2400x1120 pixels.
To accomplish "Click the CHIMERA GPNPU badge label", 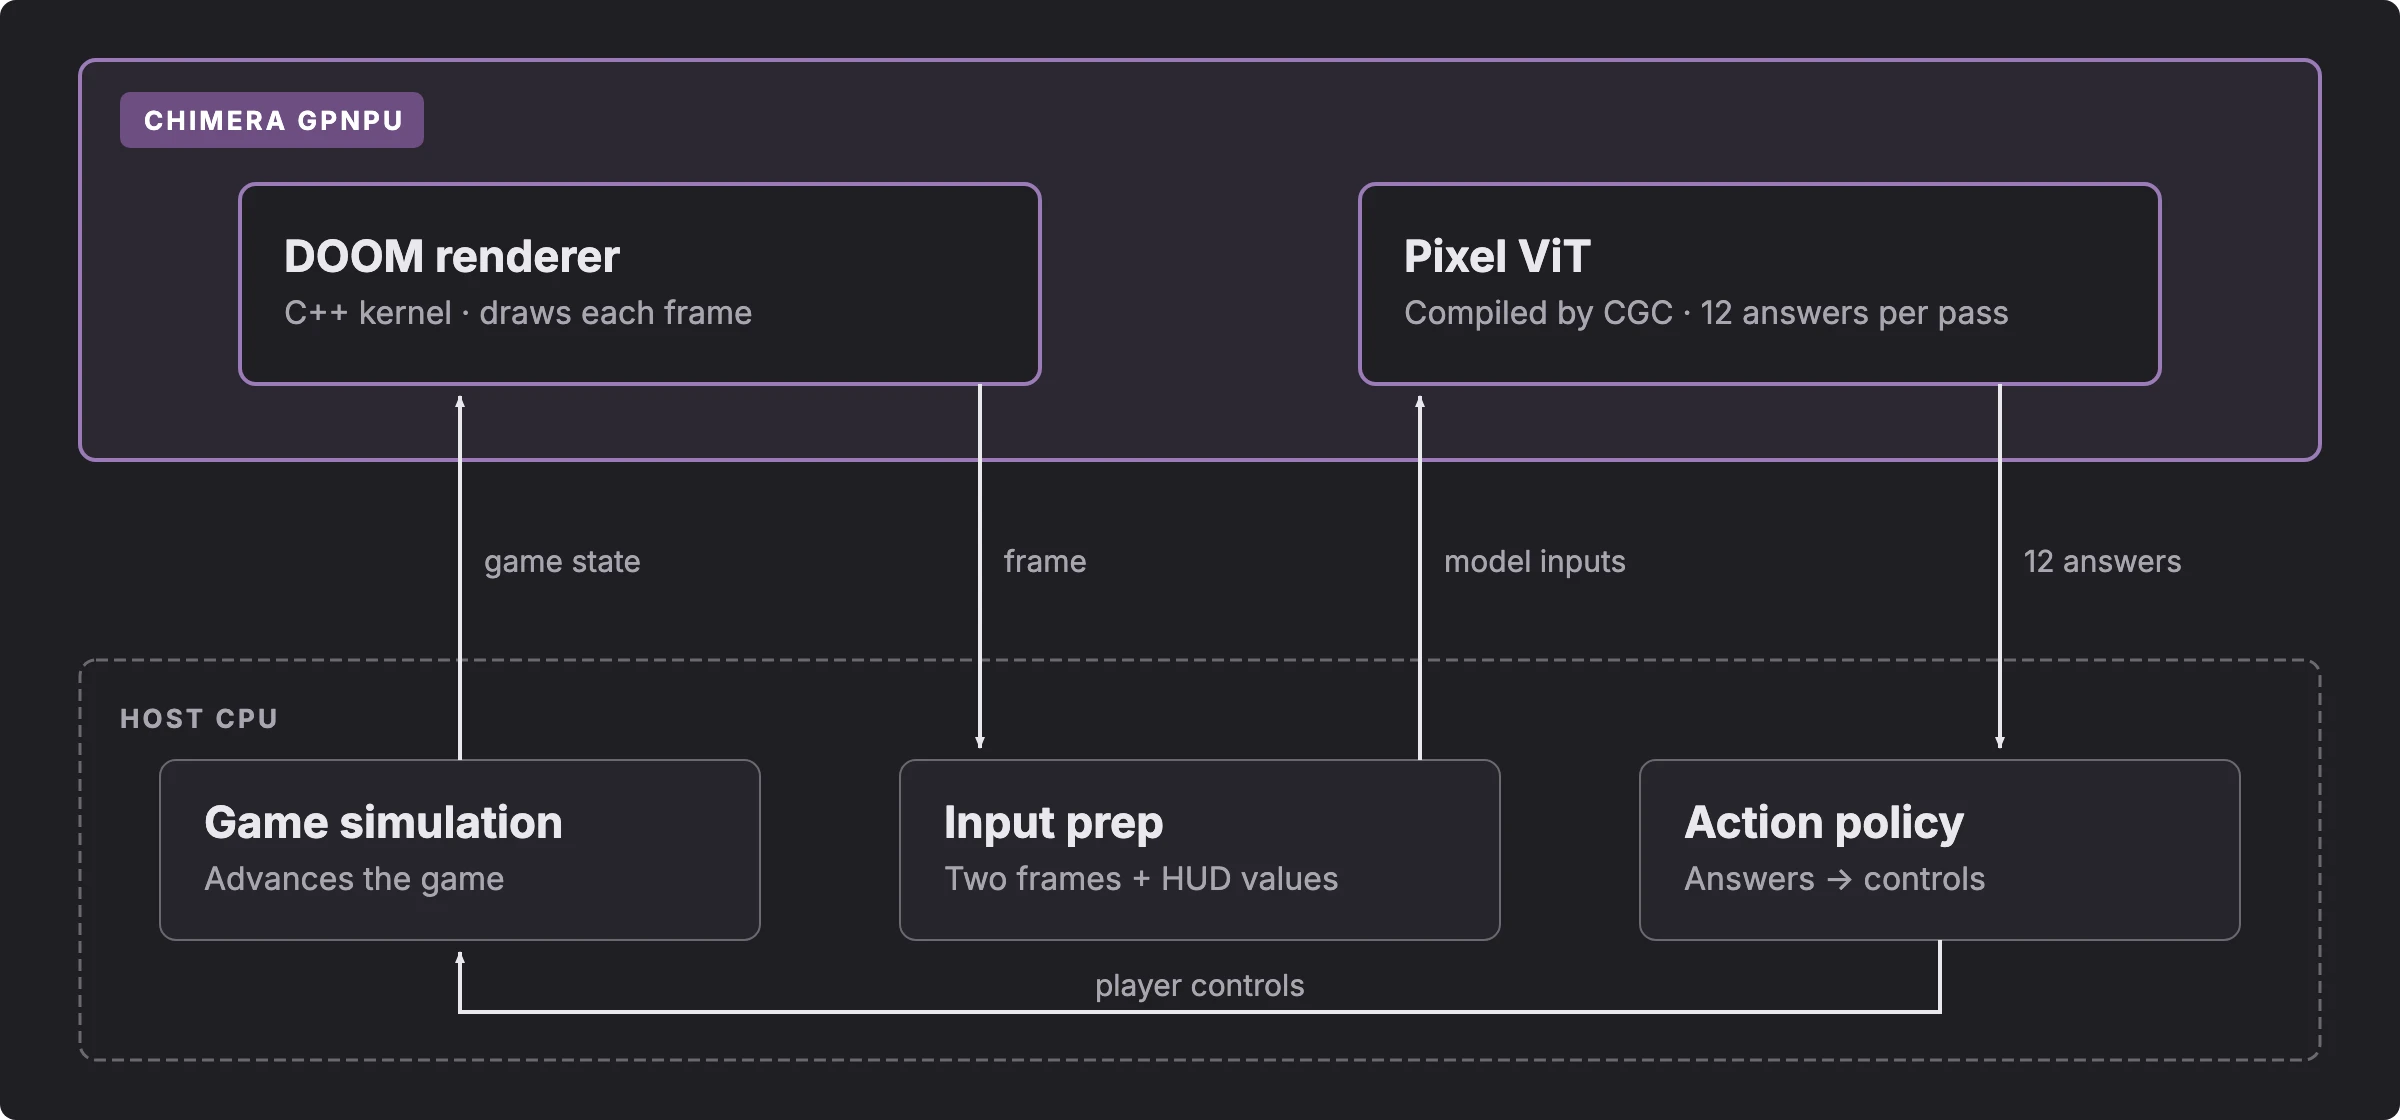I will (272, 120).
